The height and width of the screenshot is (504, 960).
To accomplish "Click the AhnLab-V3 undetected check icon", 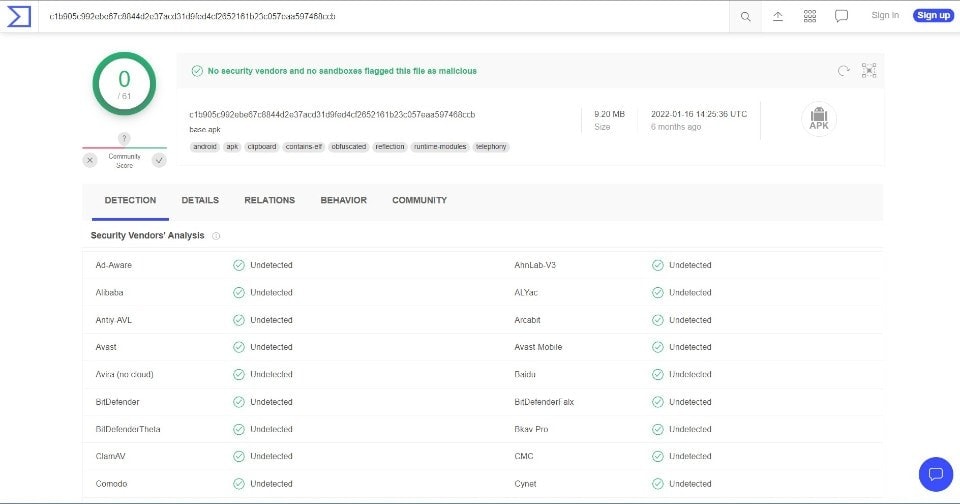I will [x=658, y=265].
